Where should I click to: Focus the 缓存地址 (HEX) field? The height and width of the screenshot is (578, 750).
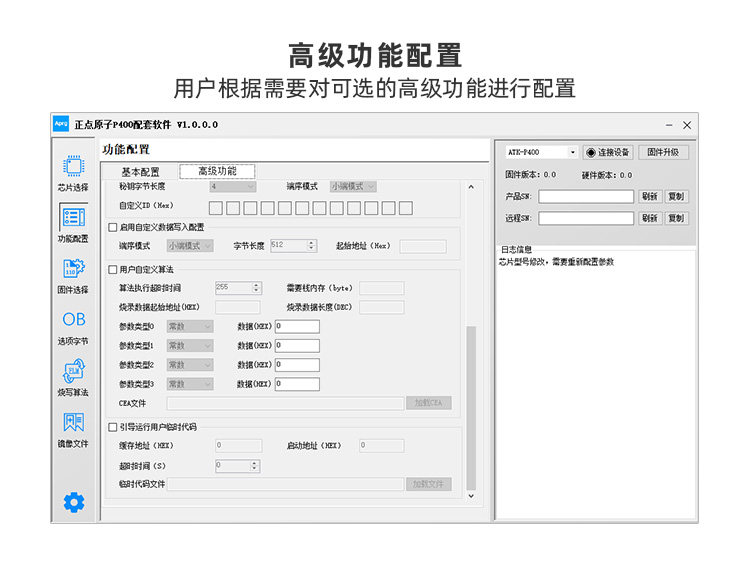(239, 445)
